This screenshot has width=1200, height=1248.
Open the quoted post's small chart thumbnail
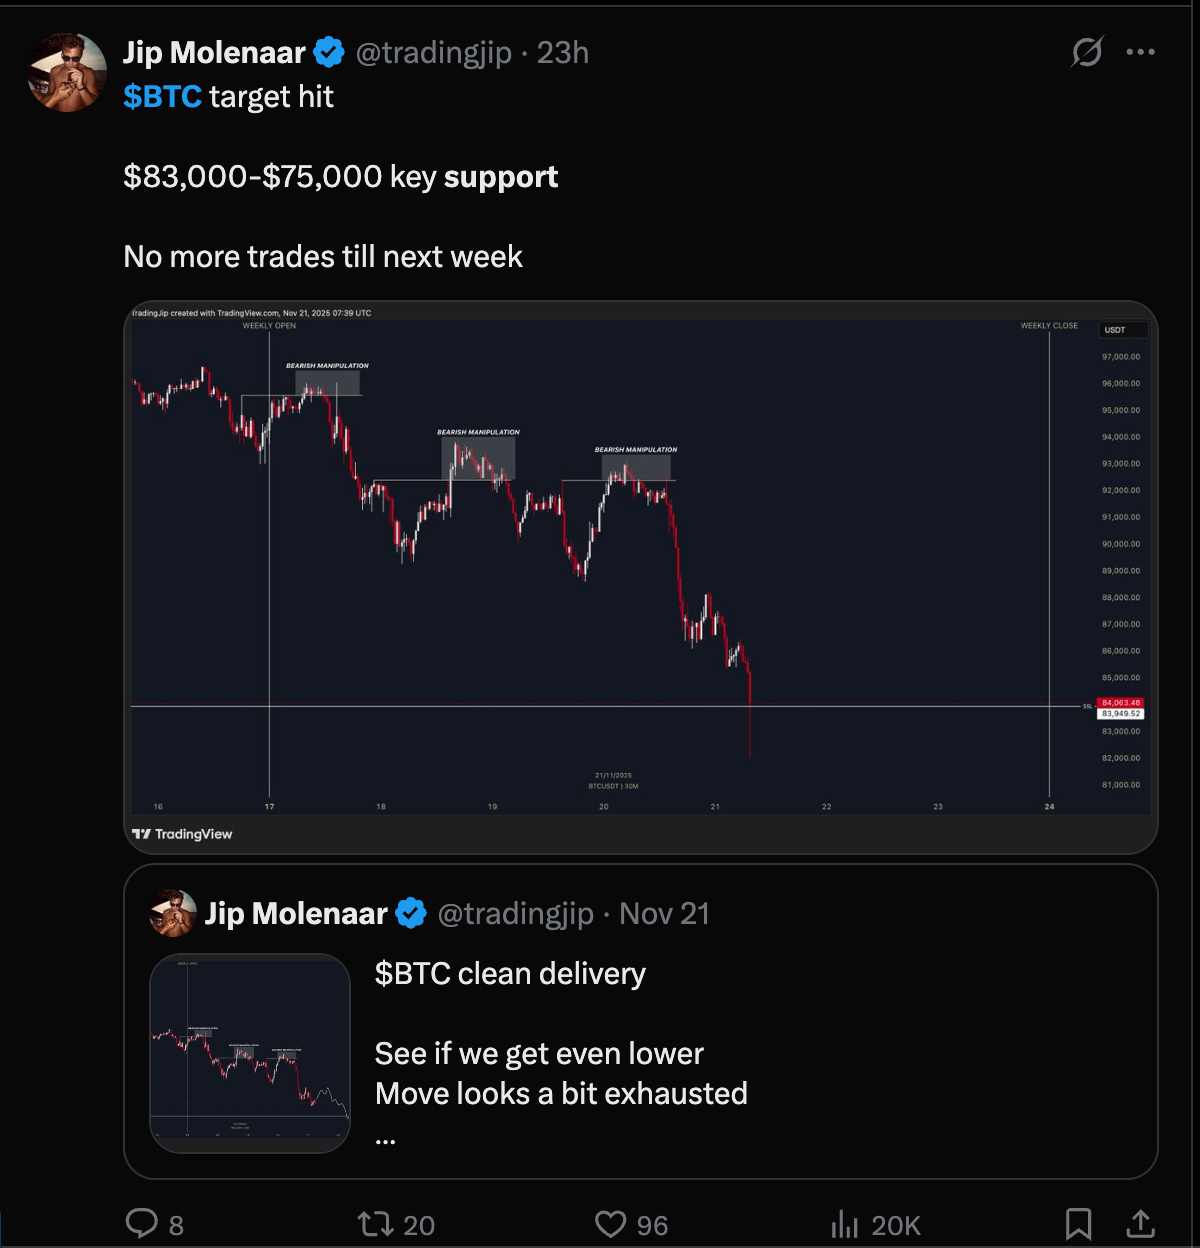[x=250, y=1053]
